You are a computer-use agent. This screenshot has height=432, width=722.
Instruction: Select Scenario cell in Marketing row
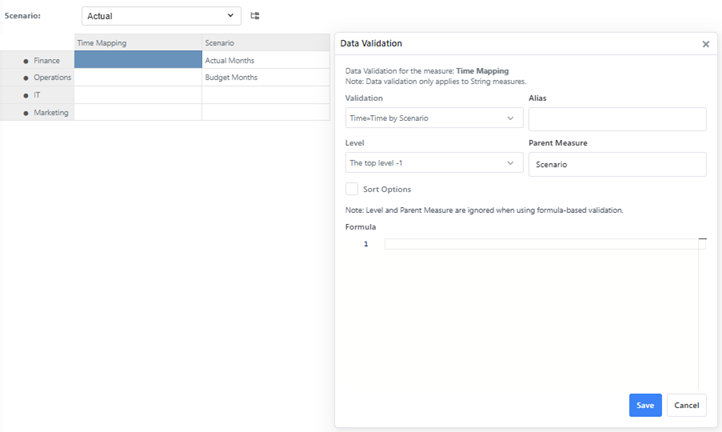tap(266, 112)
